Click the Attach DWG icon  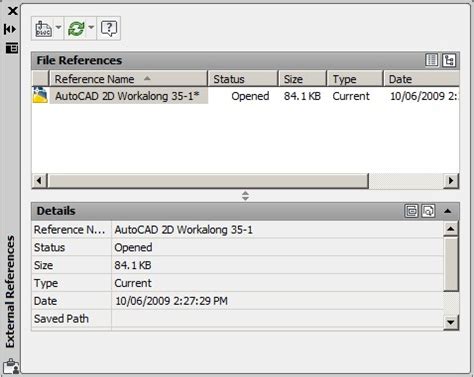coord(43,29)
